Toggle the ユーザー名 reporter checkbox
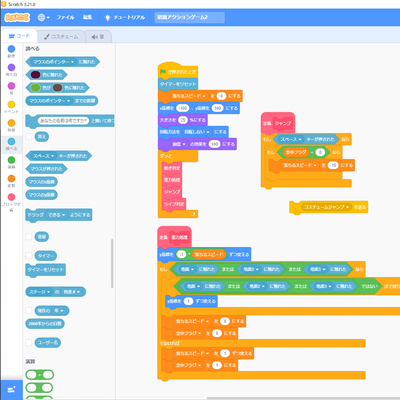400x400 pixels. tap(29, 342)
